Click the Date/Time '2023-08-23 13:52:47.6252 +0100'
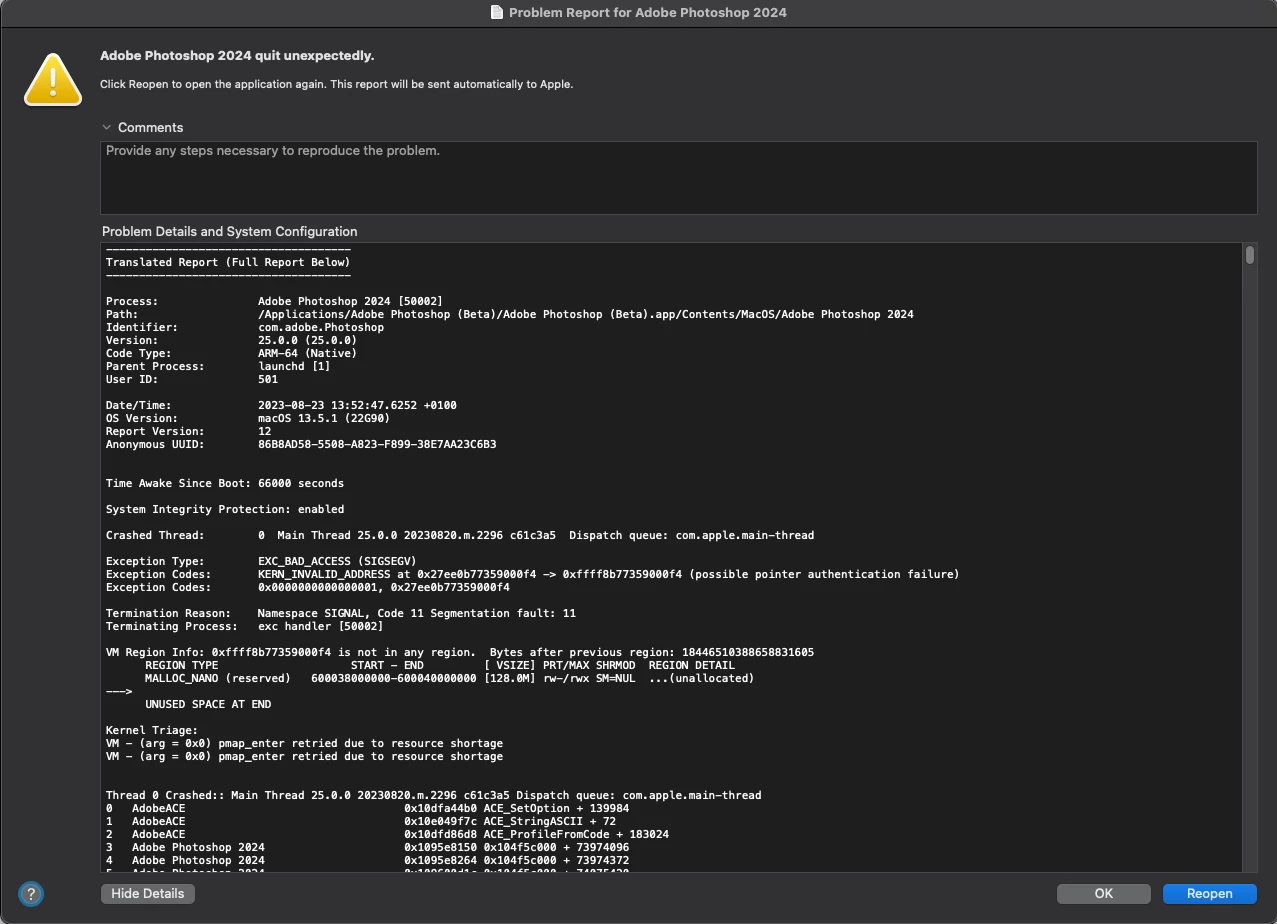Image resolution: width=1277 pixels, height=924 pixels. (357, 405)
